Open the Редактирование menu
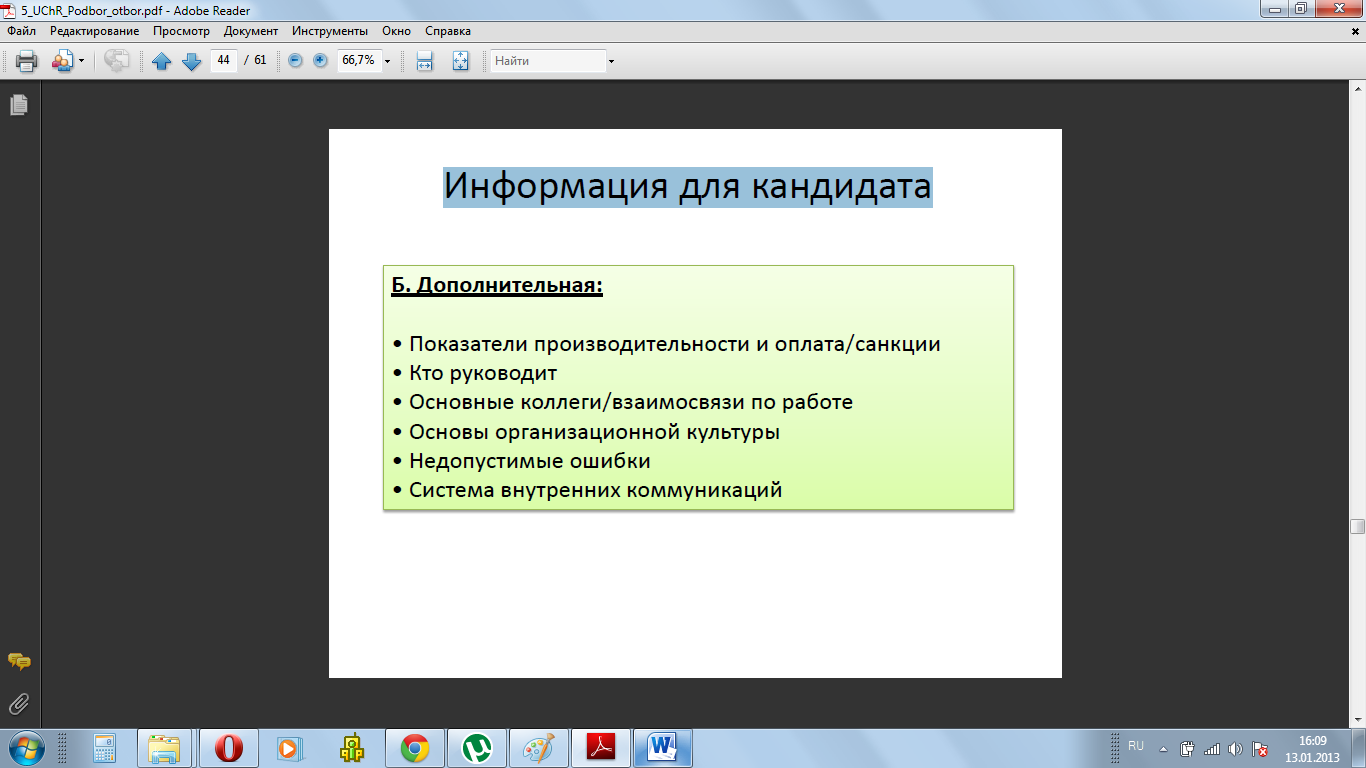The width and height of the screenshot is (1366, 768). 95,31
